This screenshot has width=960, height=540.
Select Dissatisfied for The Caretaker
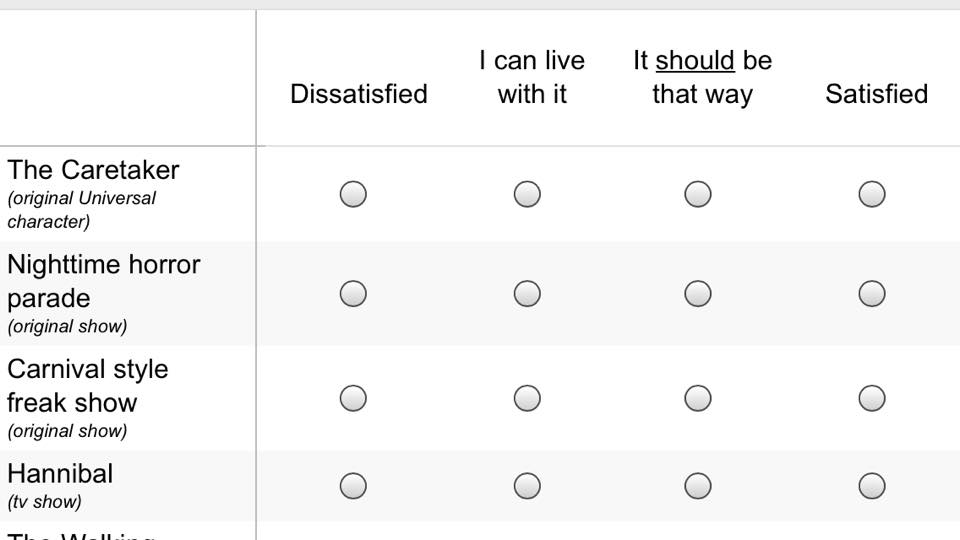point(353,194)
